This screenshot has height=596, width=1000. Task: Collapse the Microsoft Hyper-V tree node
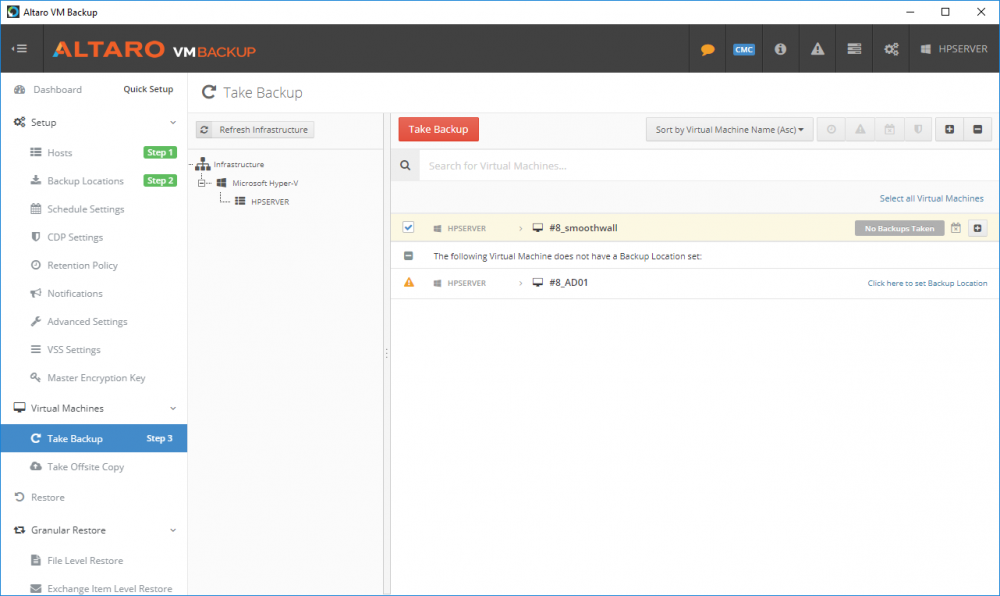point(202,183)
